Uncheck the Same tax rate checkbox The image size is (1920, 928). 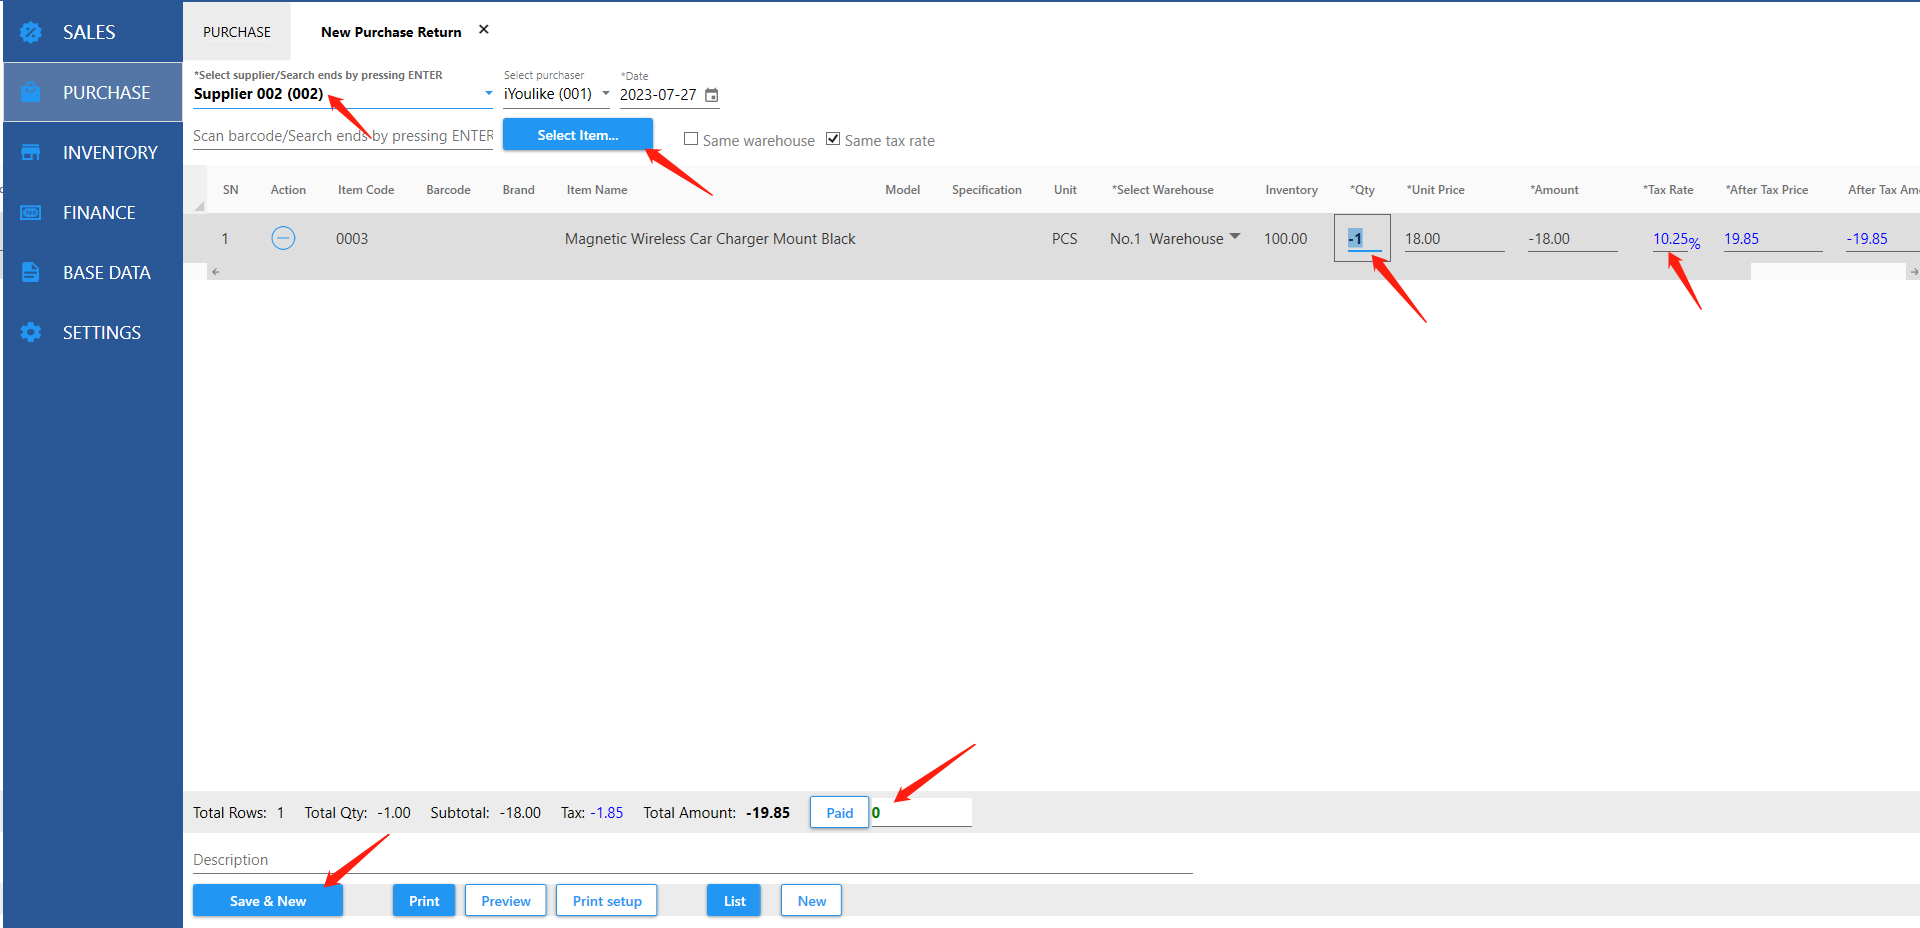point(833,139)
